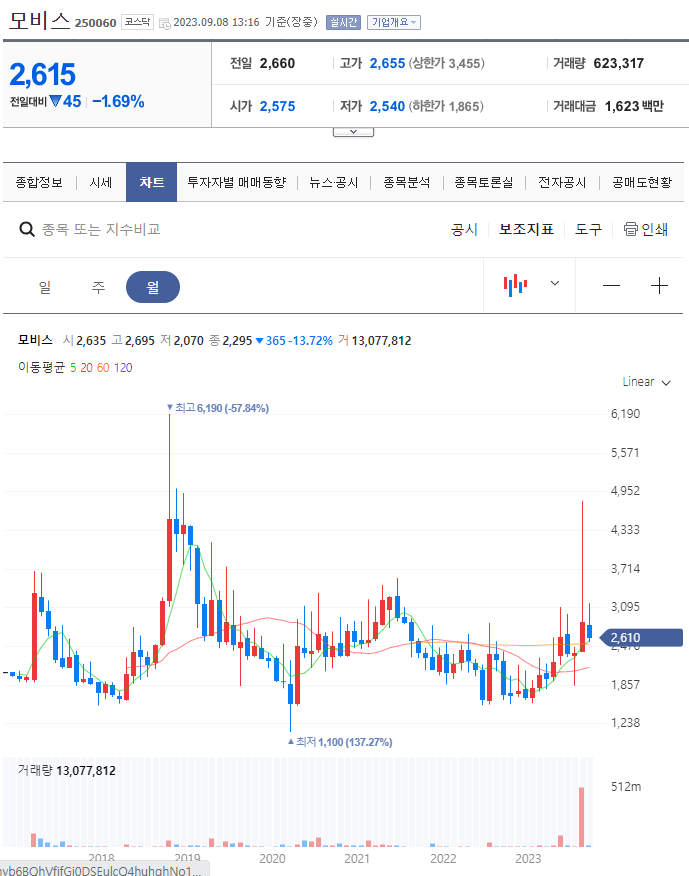Click the 2,610 current price marker
This screenshot has height=876, width=689.
coord(641,637)
